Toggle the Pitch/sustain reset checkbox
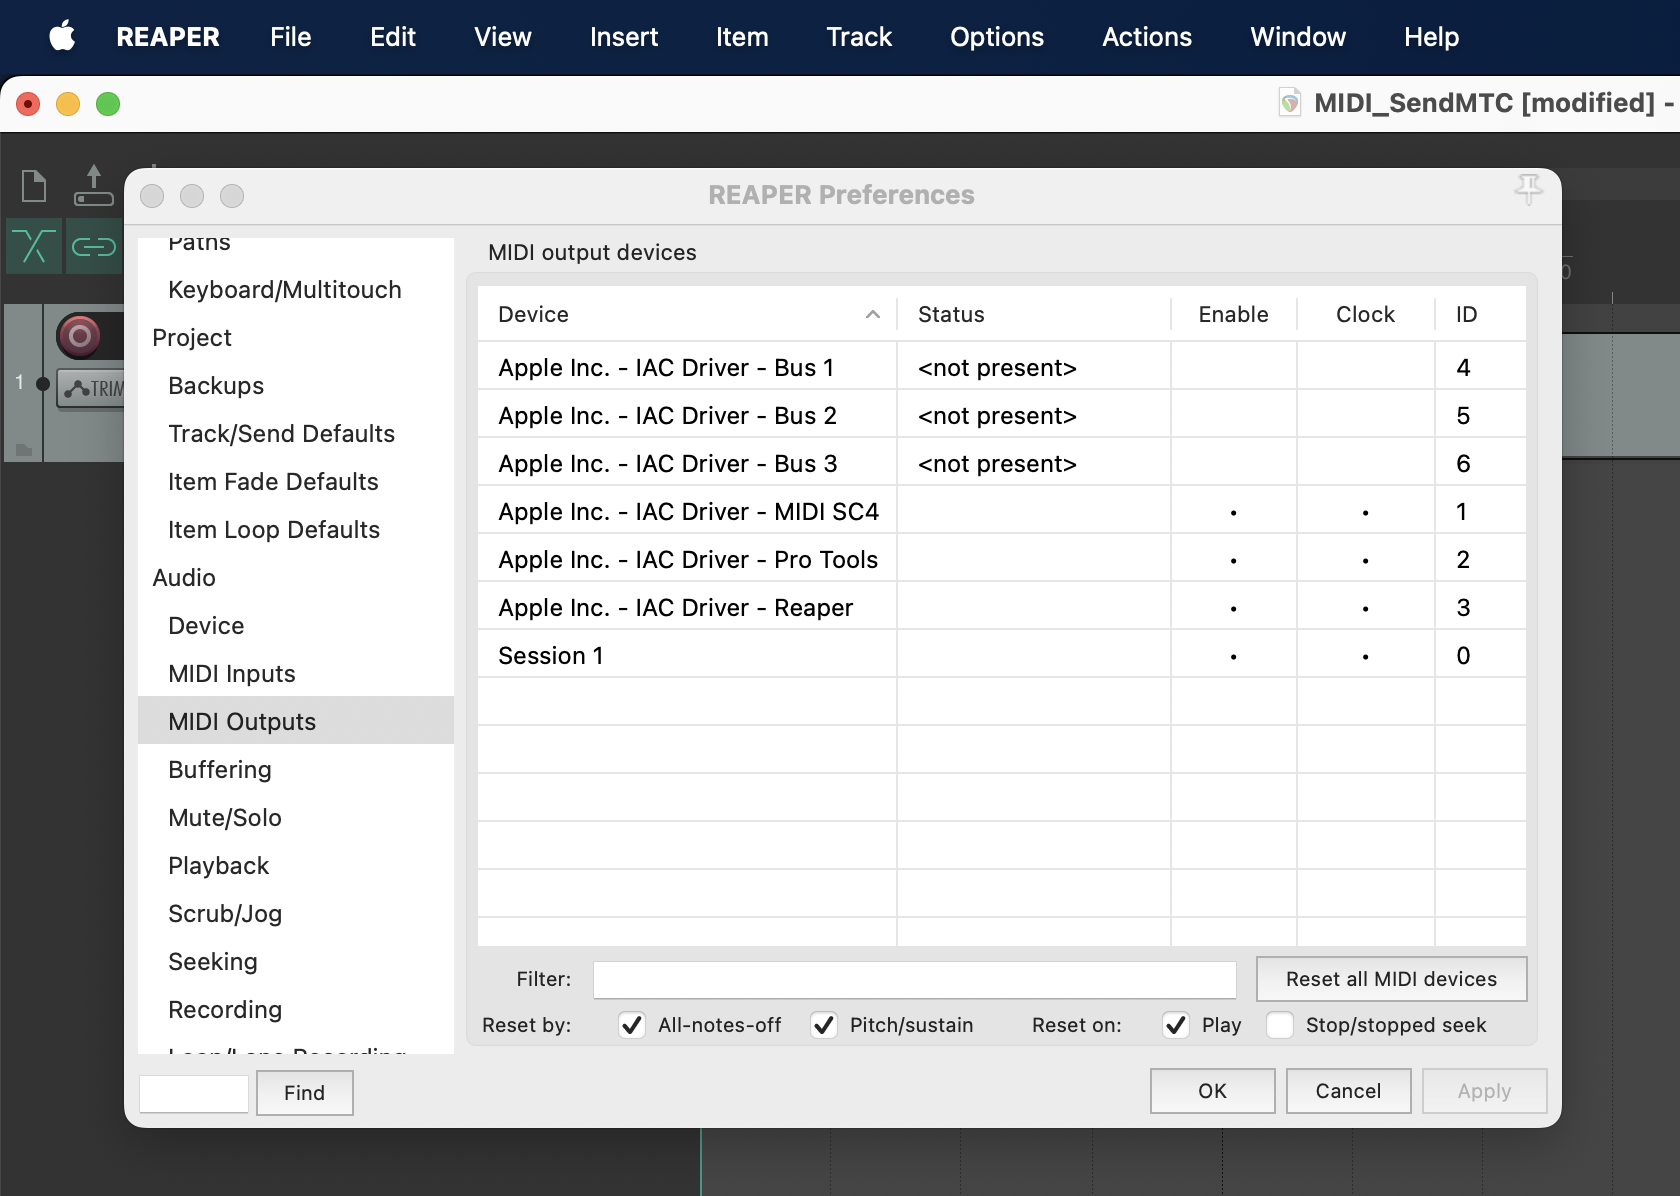The width and height of the screenshot is (1680, 1196). [823, 1025]
